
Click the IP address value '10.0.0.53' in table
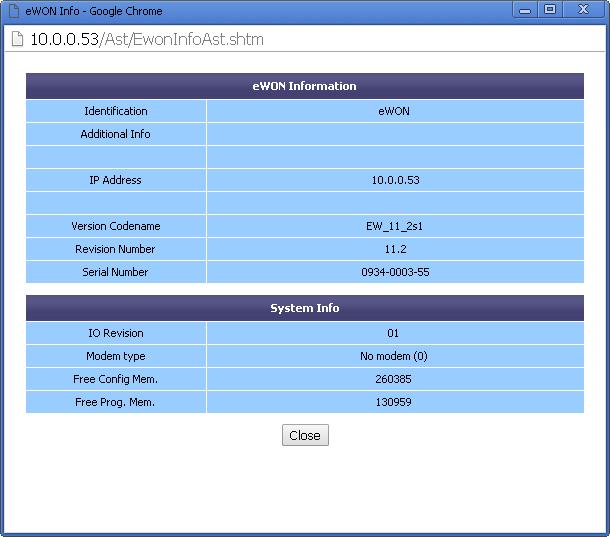tap(395, 180)
